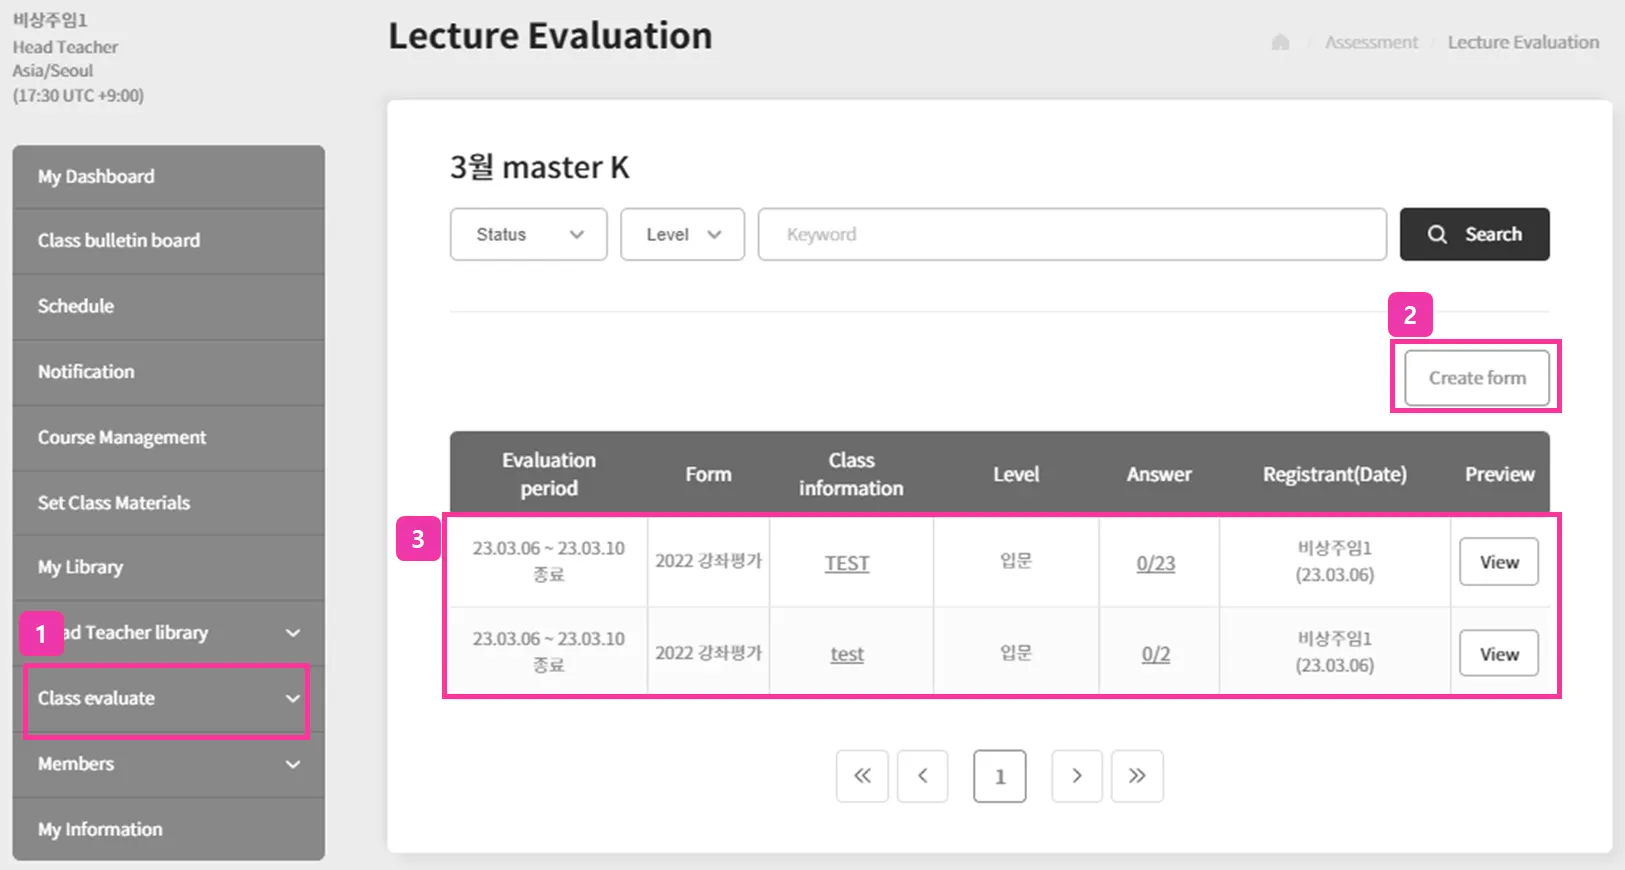Expand the Head Teacher library chevron
1625x870 pixels.
click(x=293, y=633)
